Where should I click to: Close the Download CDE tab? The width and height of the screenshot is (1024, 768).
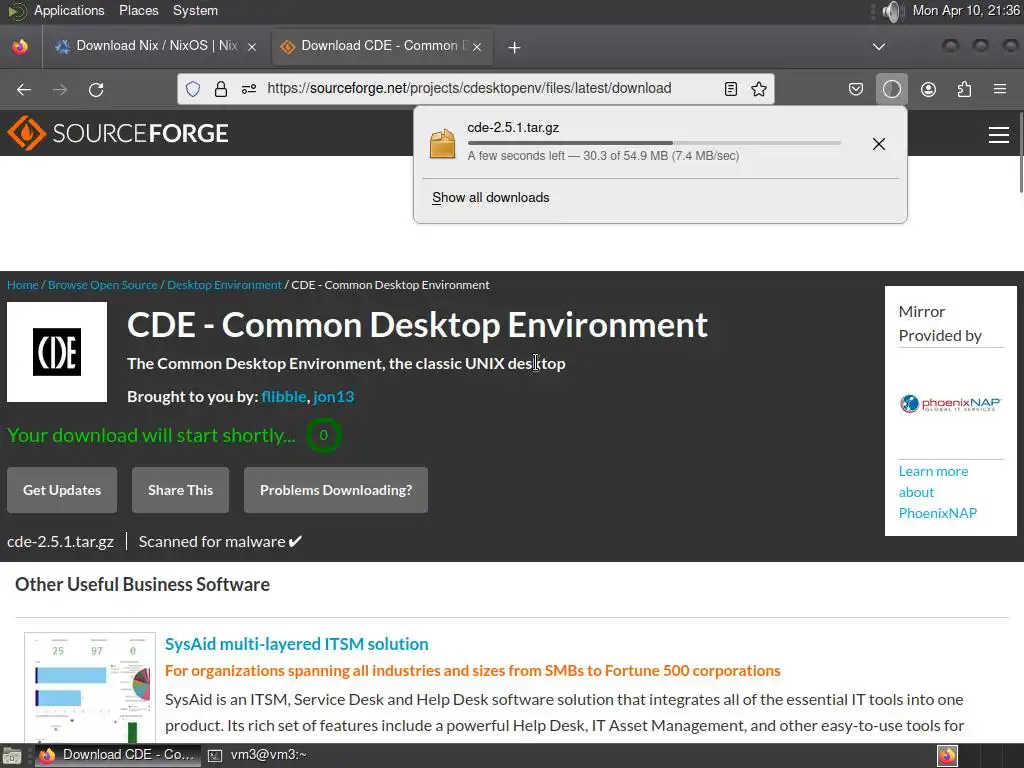477,46
